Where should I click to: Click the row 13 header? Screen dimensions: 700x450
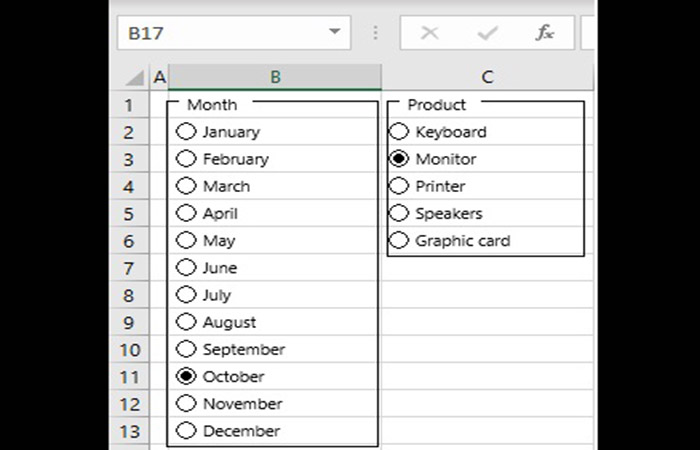(128, 431)
